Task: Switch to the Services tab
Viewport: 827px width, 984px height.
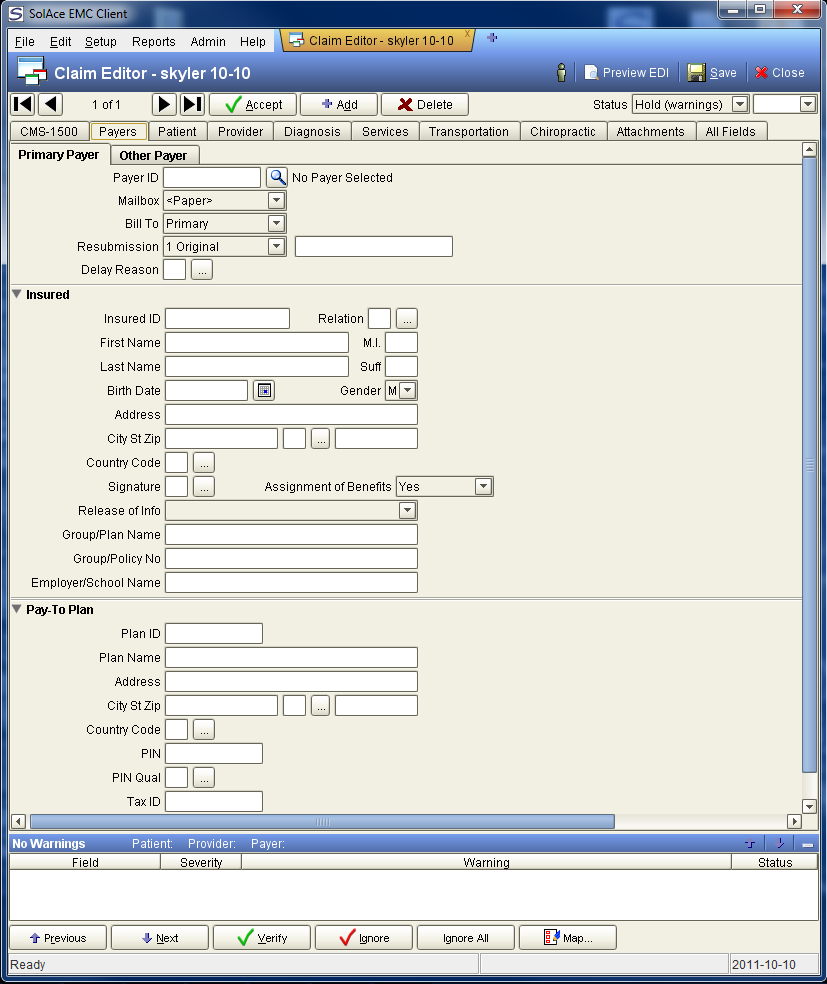Action: (x=385, y=132)
